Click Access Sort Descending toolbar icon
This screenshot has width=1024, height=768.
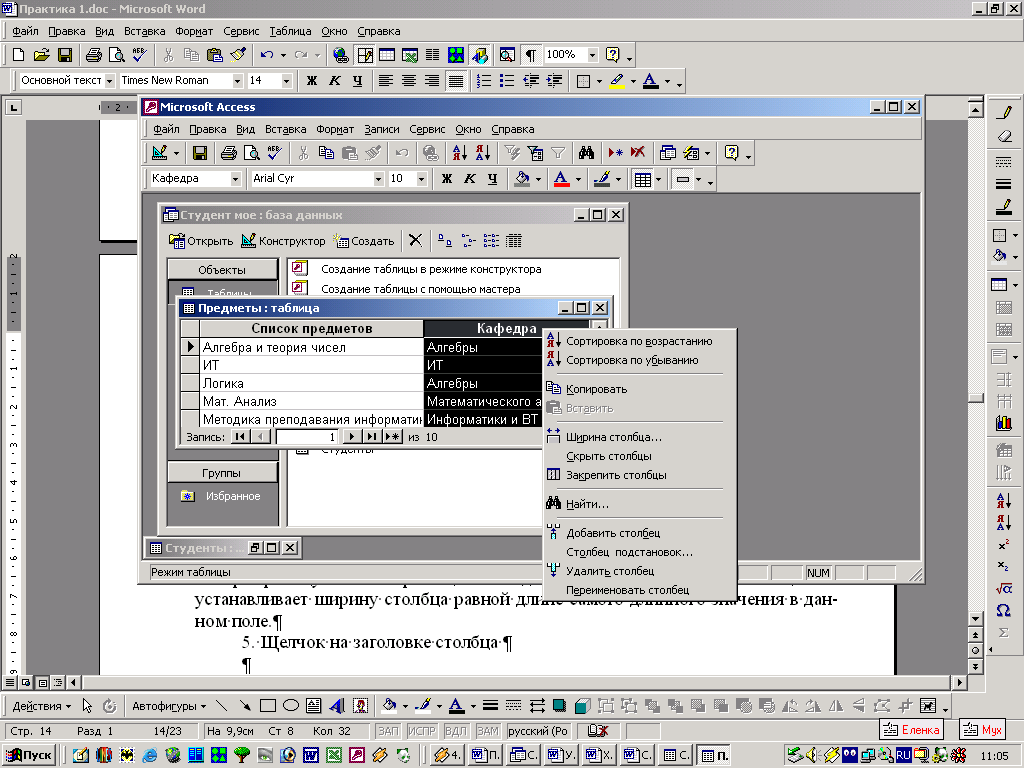click(x=483, y=153)
